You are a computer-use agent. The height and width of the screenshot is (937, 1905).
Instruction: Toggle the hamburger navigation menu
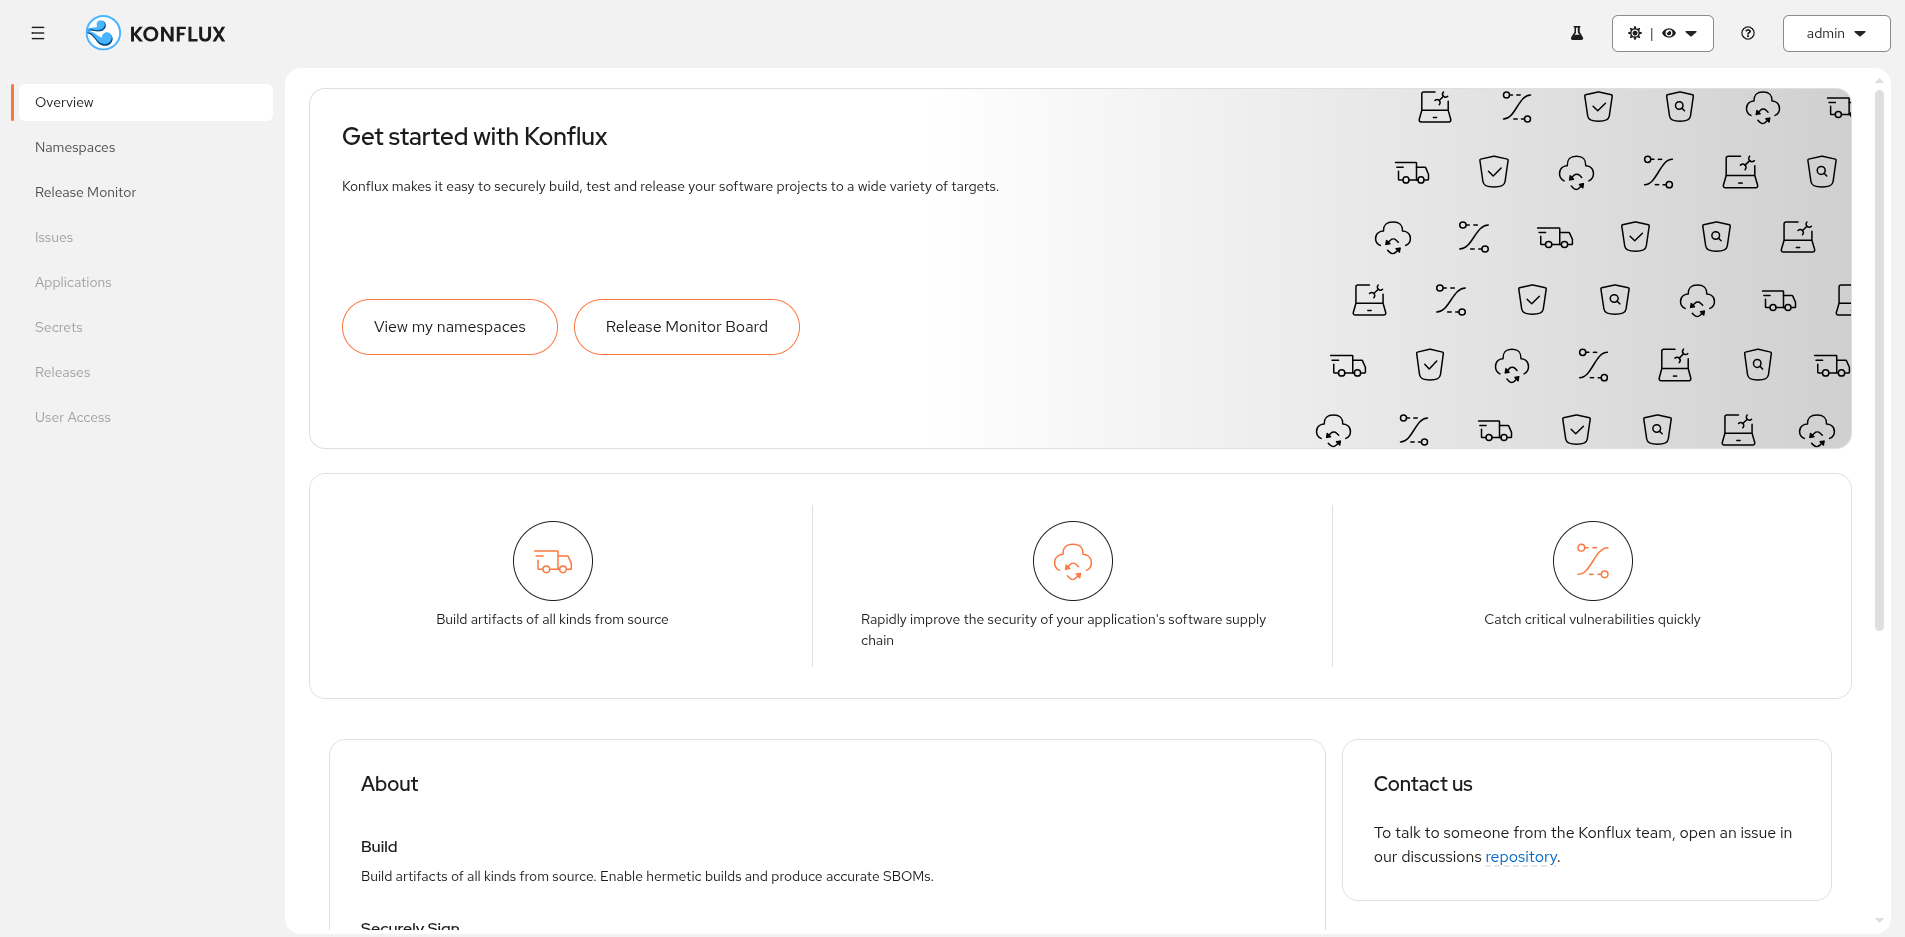(38, 33)
